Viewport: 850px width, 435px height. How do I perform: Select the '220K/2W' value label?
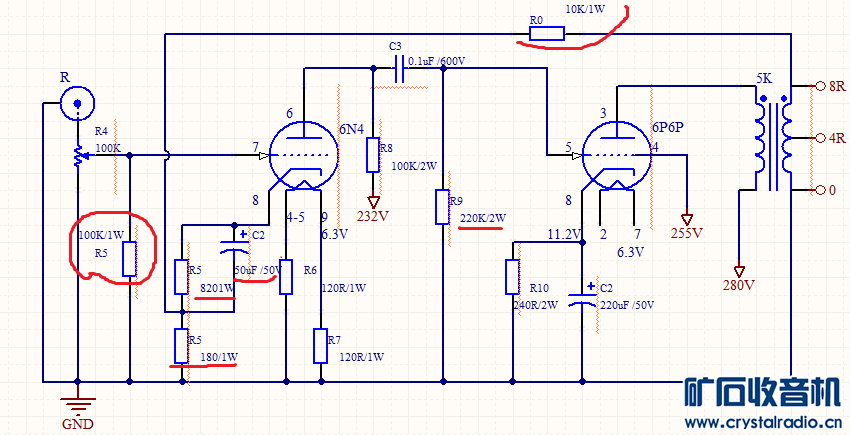[483, 218]
